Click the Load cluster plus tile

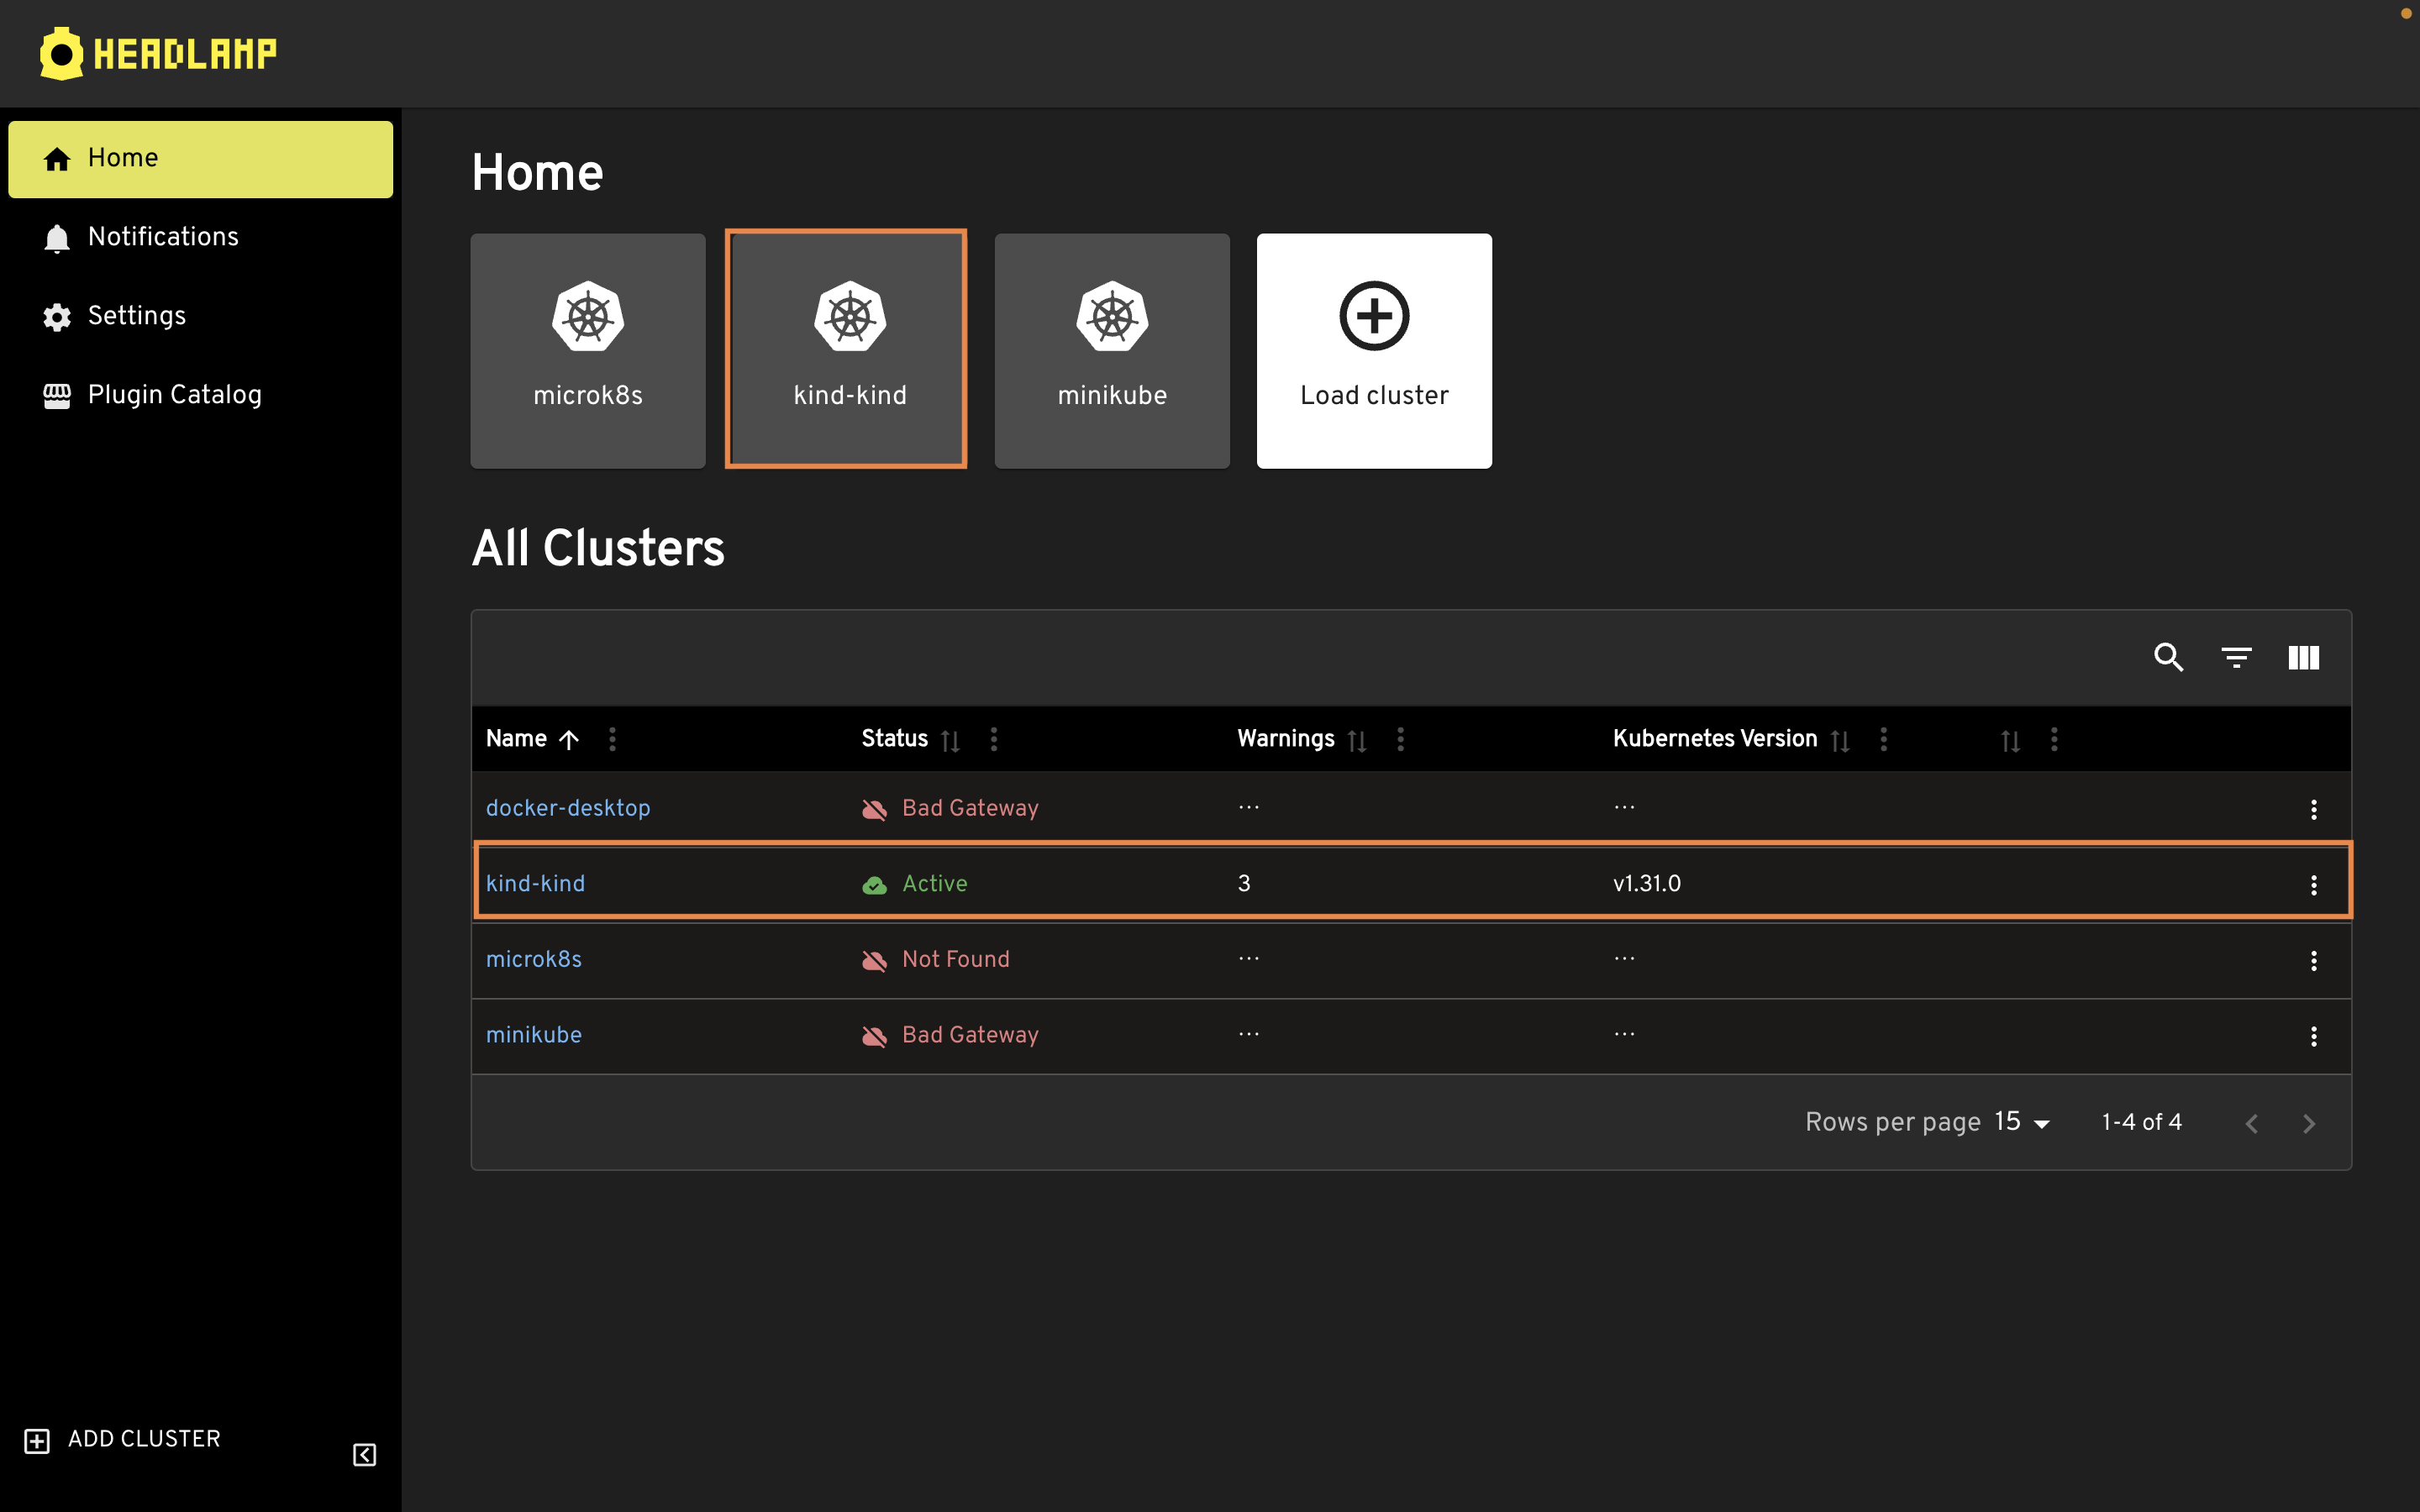coord(1374,350)
